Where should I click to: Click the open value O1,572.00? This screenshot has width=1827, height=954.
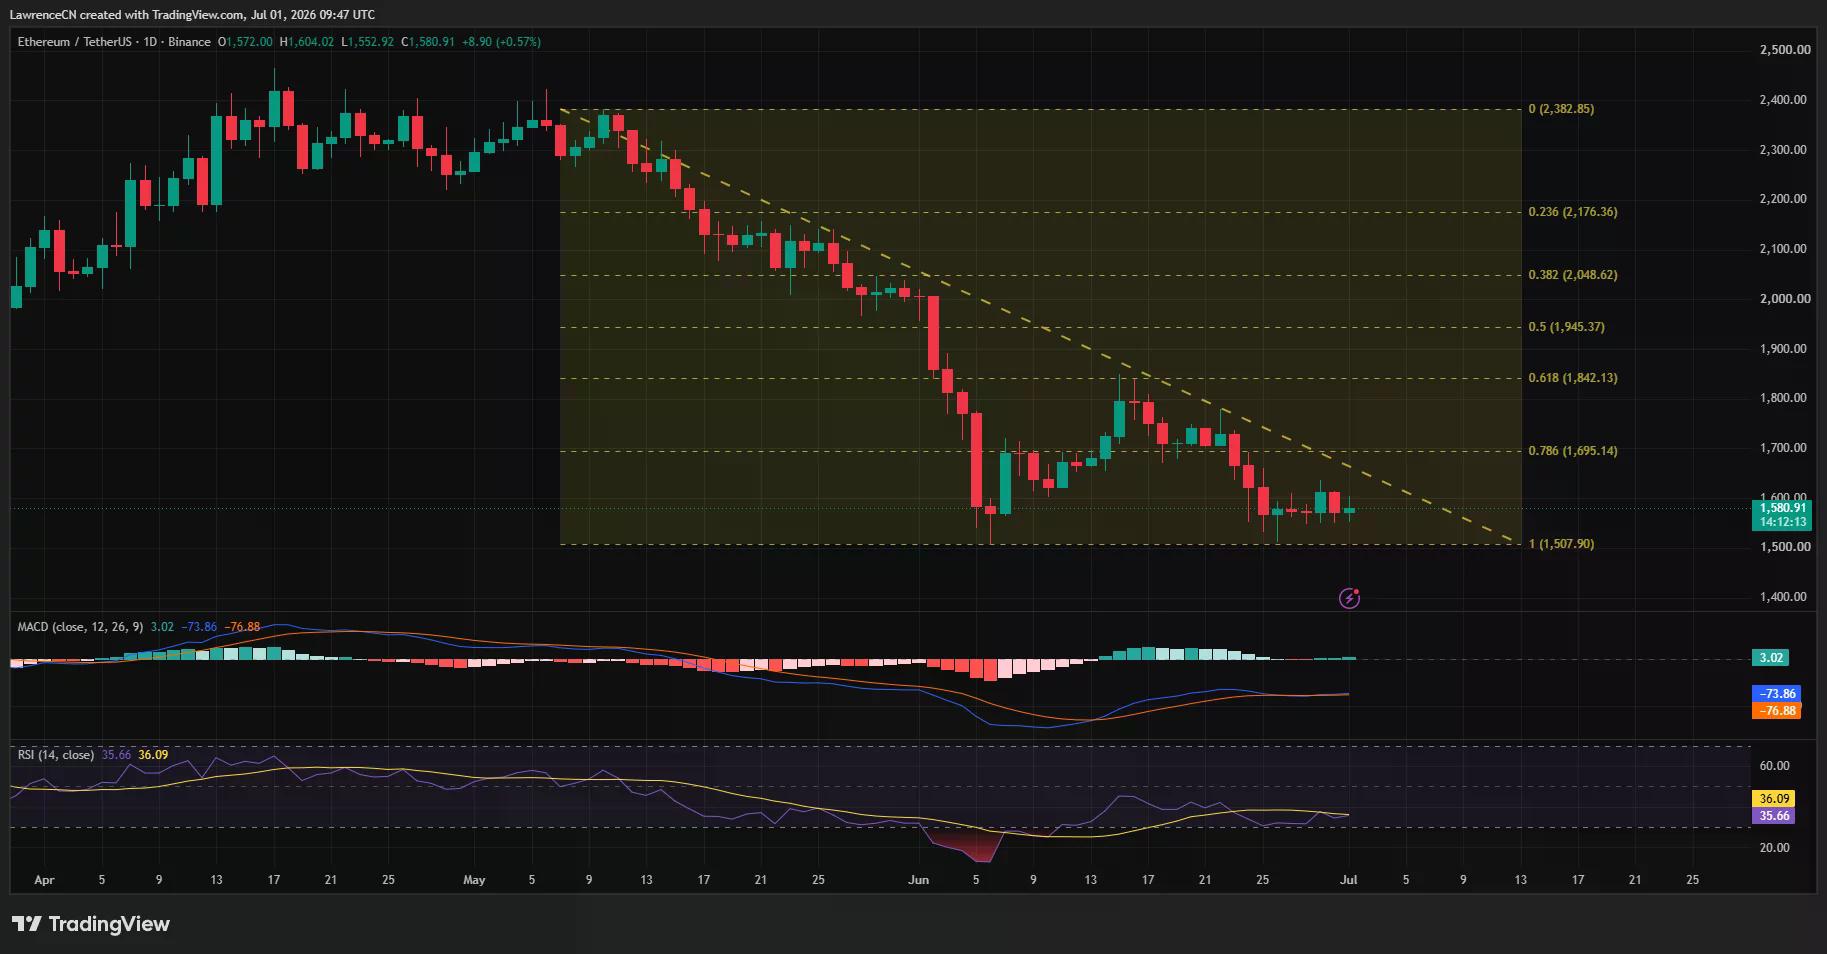247,42
